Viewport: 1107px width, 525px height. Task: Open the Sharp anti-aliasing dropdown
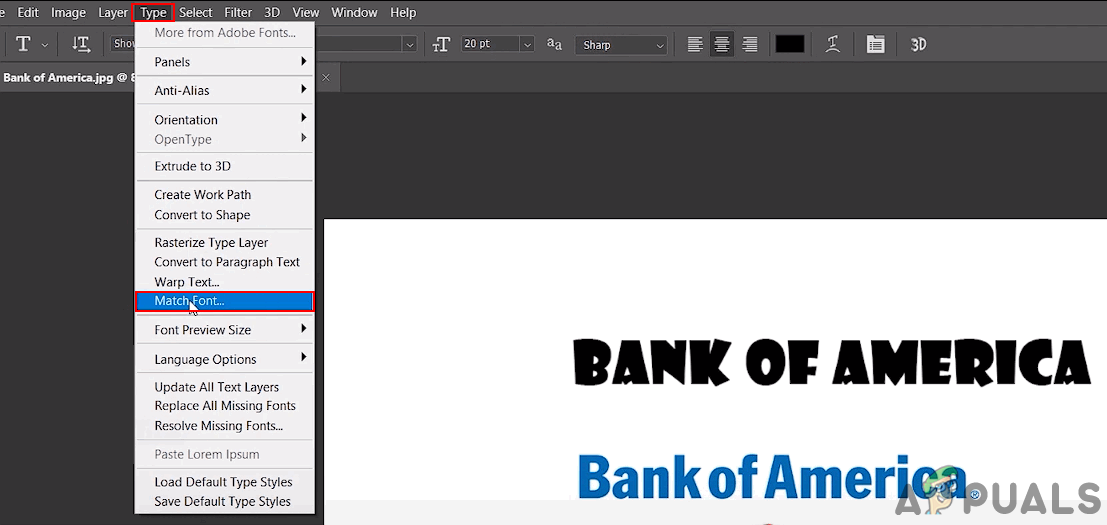pyautogui.click(x=621, y=44)
